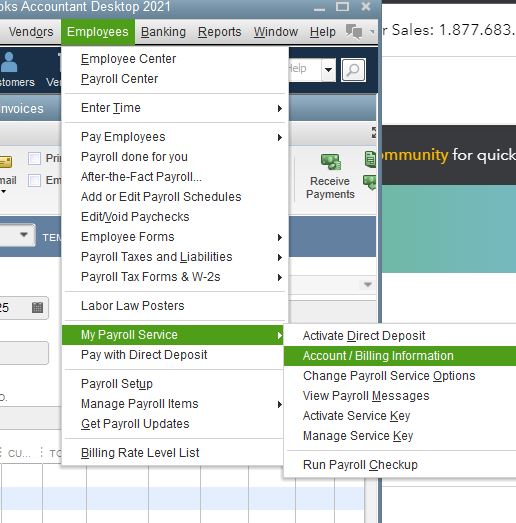
Task: Toggle the Email checkbox
Action: pyautogui.click(x=34, y=180)
